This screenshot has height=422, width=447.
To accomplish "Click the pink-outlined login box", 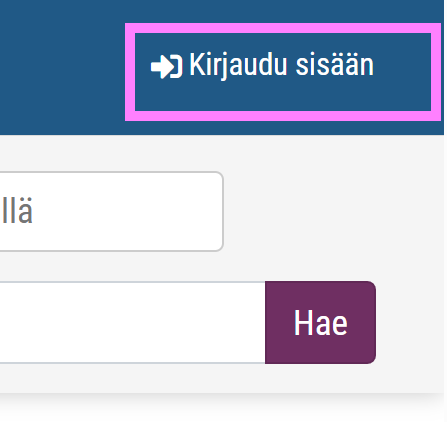I will [x=283, y=72].
